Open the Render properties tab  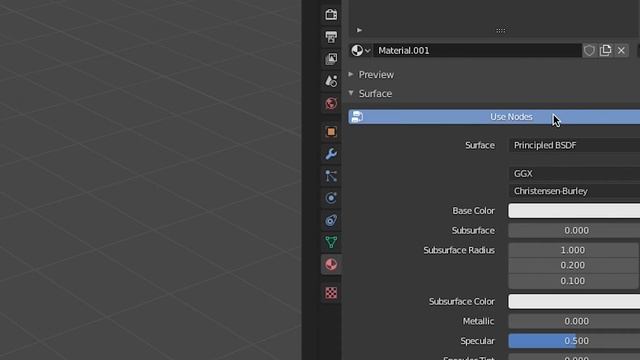coord(331,15)
